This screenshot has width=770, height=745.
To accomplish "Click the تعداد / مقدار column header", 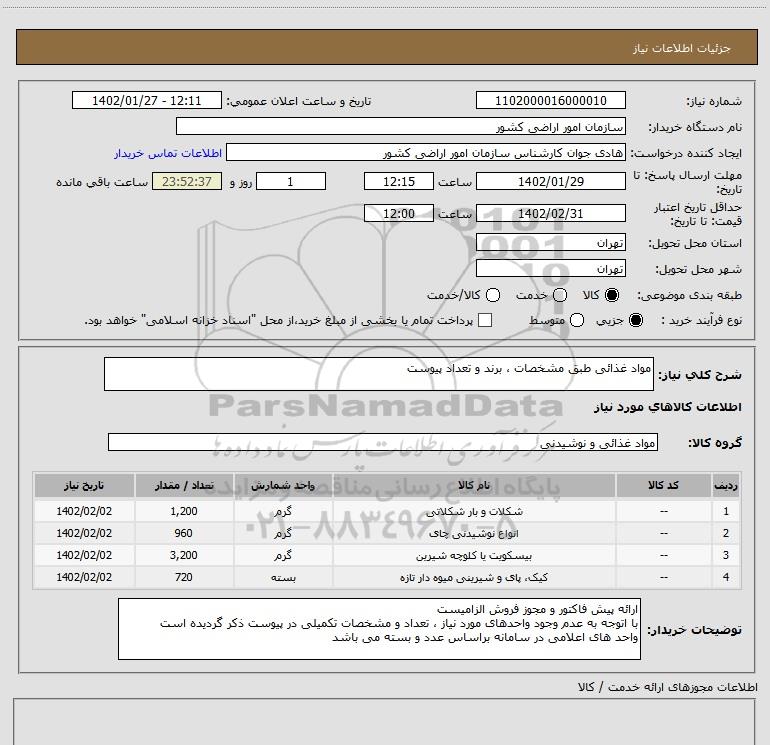I will tap(184, 486).
